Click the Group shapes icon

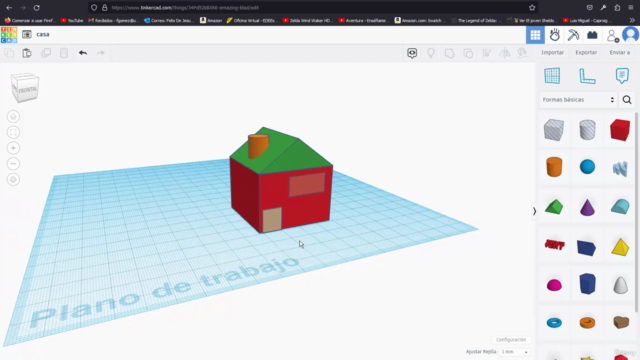coord(449,53)
